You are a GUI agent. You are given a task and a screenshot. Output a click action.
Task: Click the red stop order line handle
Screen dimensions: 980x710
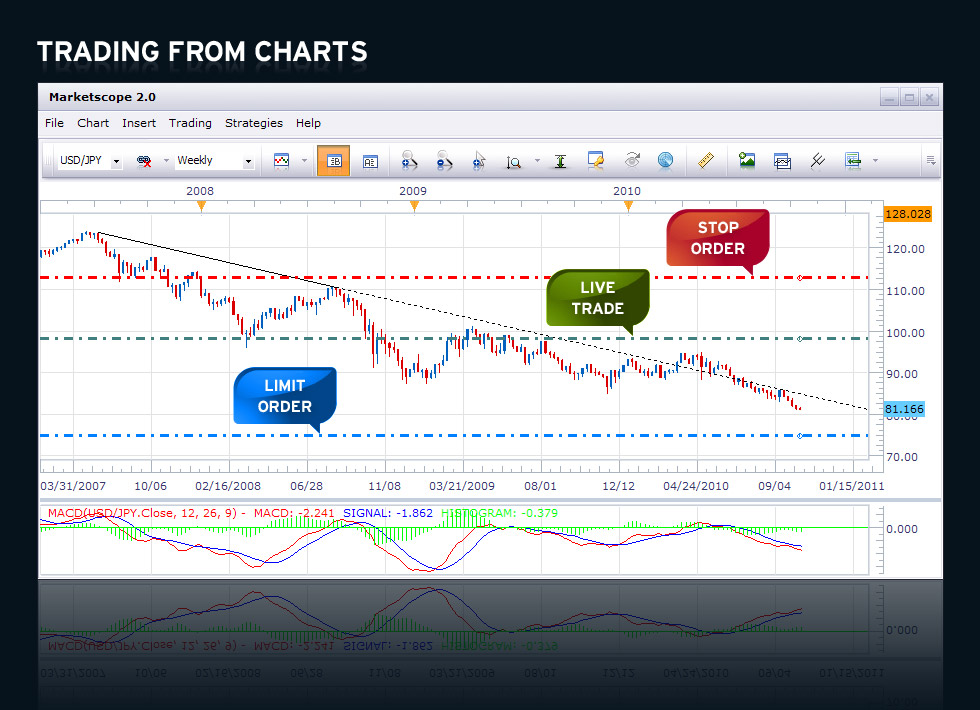pyautogui.click(x=800, y=278)
